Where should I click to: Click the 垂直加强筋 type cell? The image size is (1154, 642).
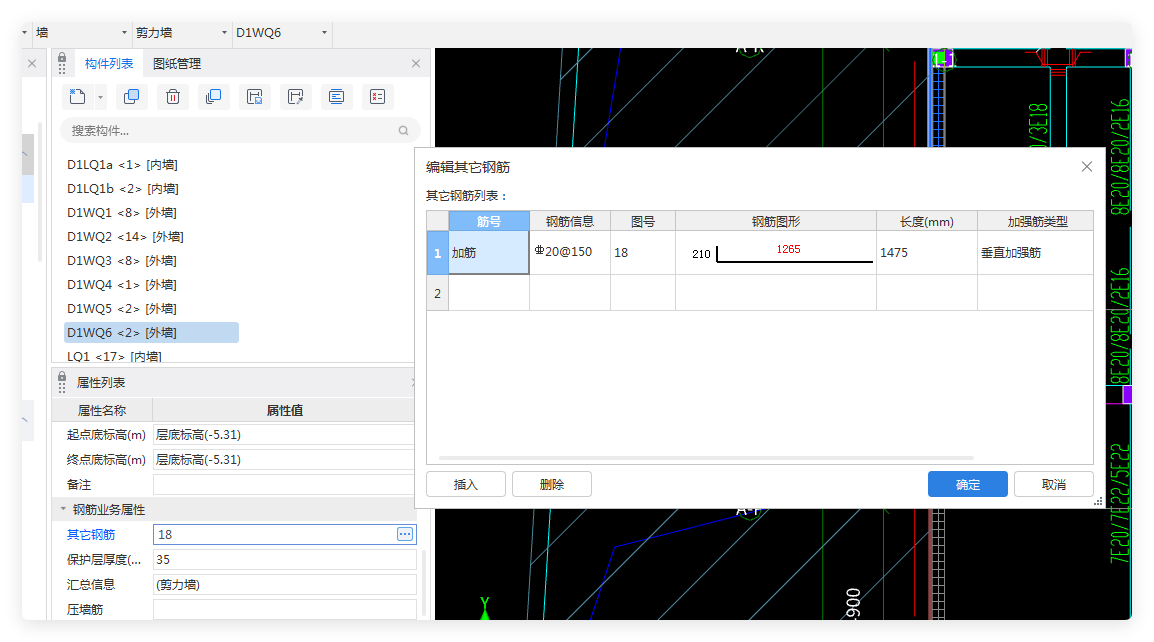click(x=1036, y=253)
